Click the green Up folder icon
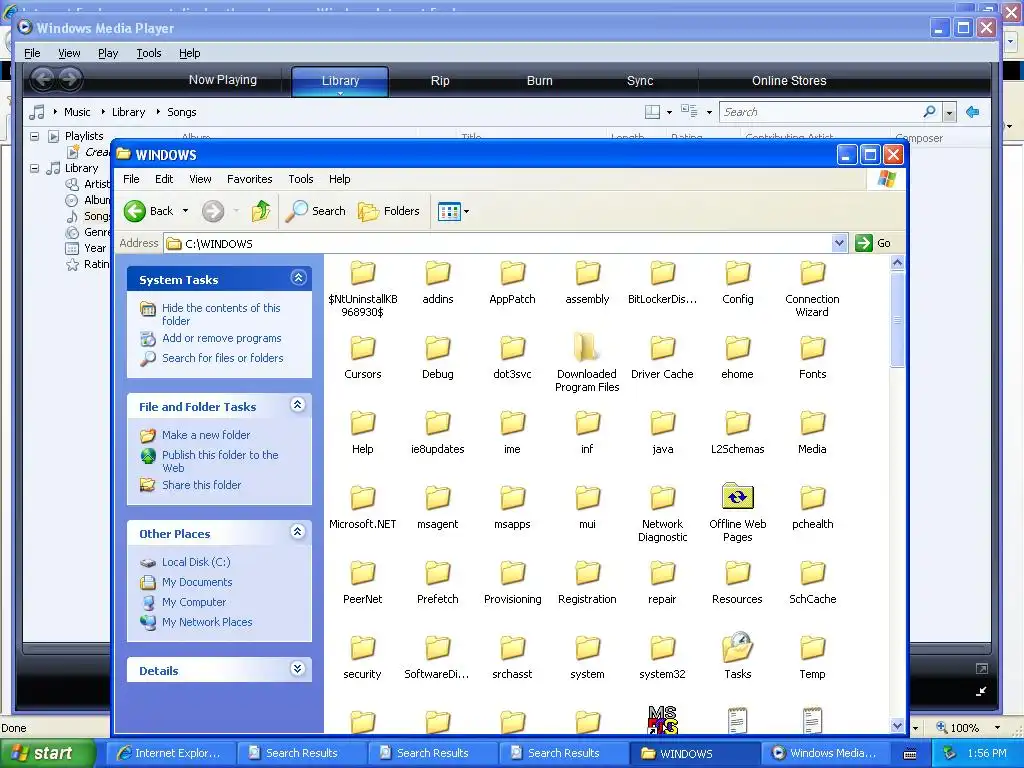Viewport: 1024px width, 768px height. point(261,211)
